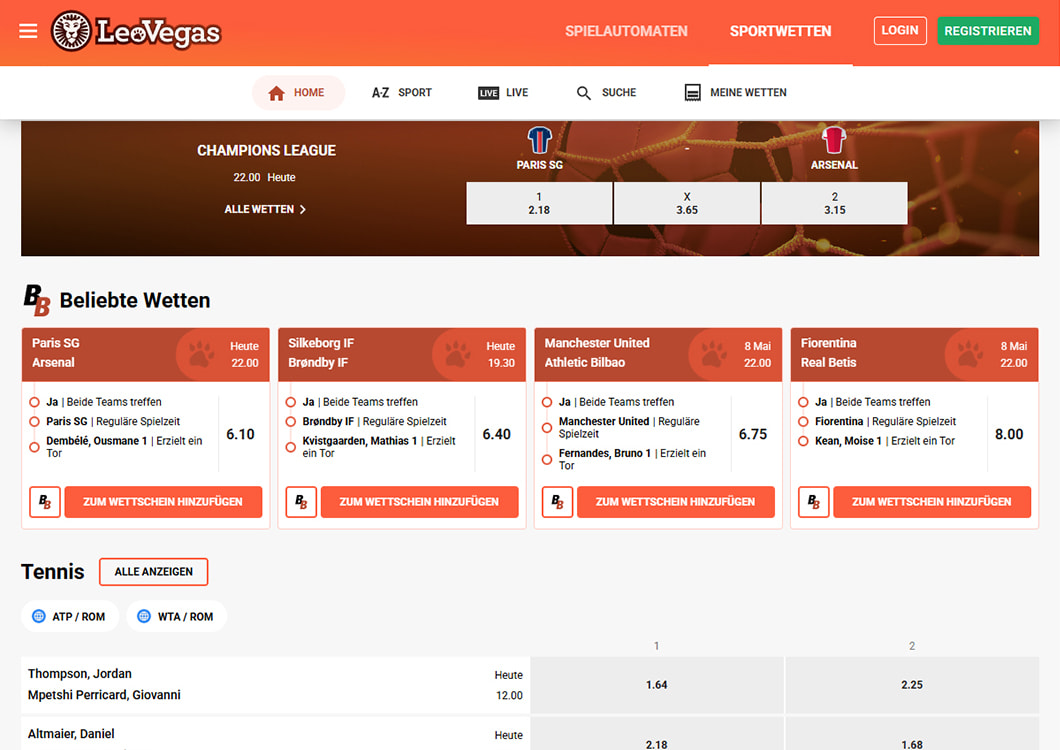Open bet builder for Fiorentina card
Image resolution: width=1060 pixels, height=750 pixels.
(814, 502)
